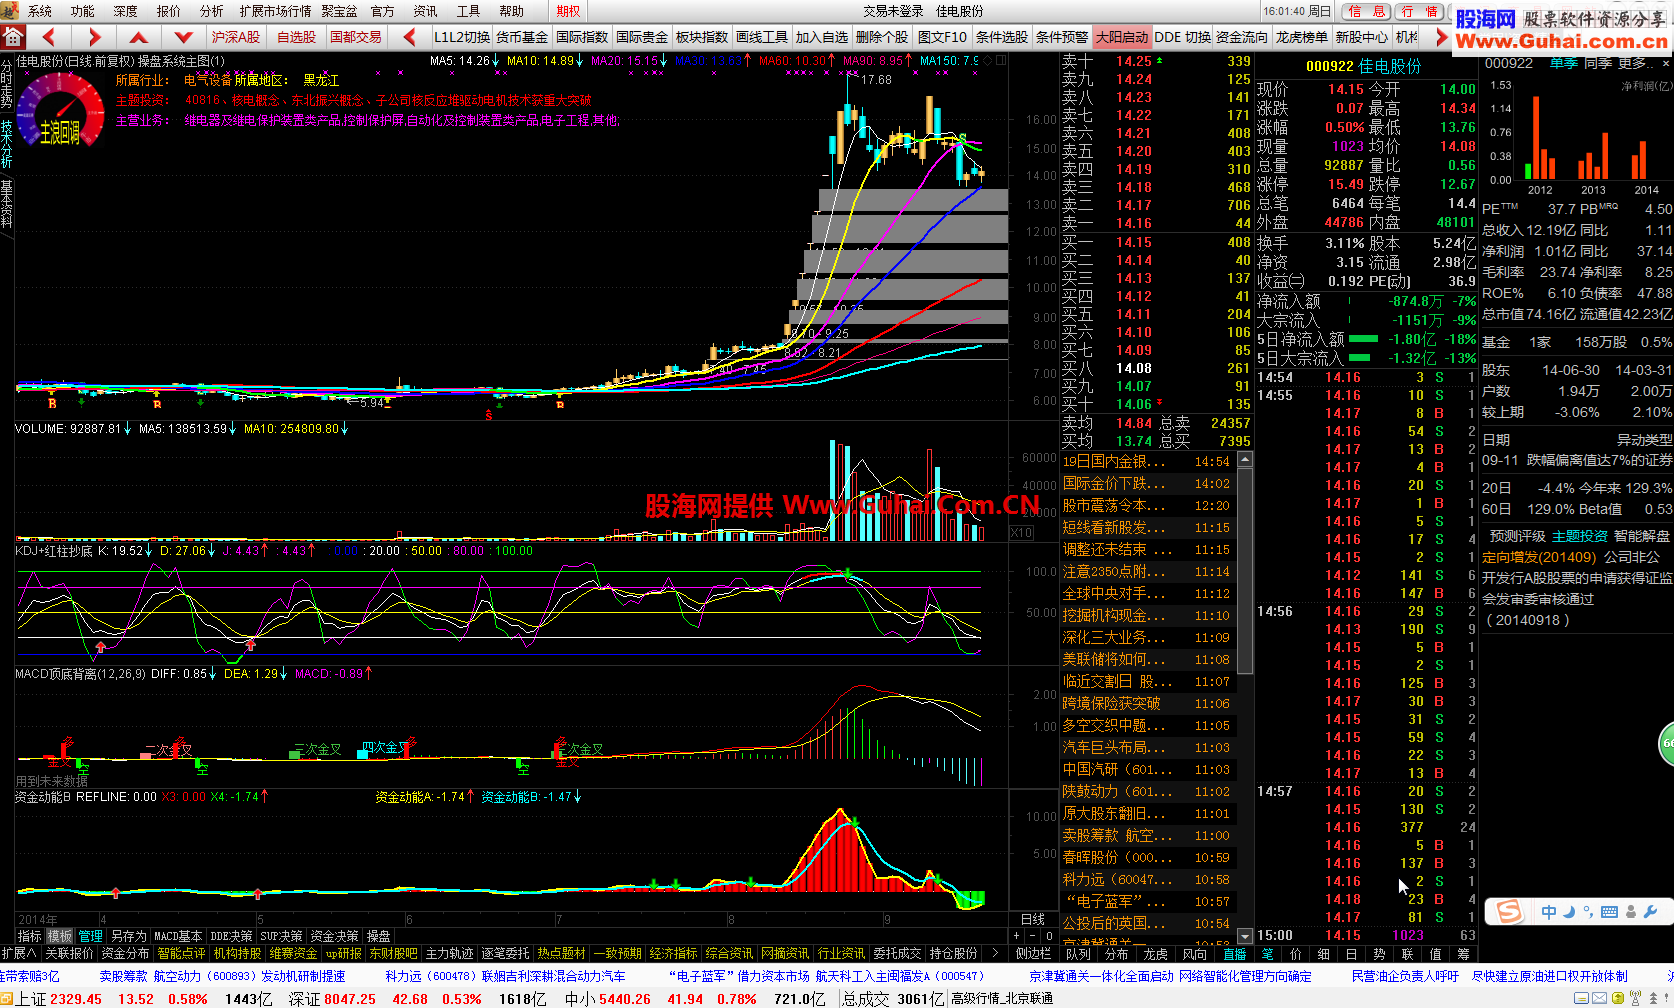The height and width of the screenshot is (1008, 1674).
Task: Click the red up arrow (previous stock)
Action: (x=139, y=37)
